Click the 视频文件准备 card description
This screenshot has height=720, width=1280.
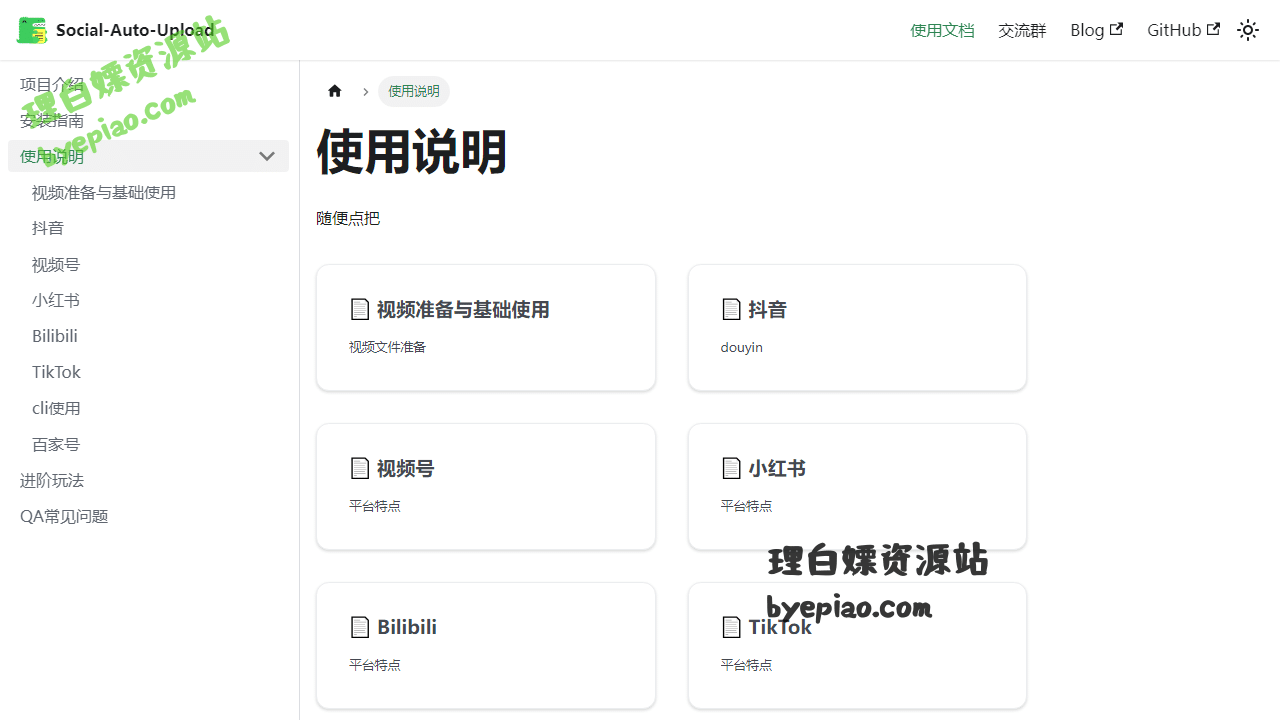click(x=387, y=347)
